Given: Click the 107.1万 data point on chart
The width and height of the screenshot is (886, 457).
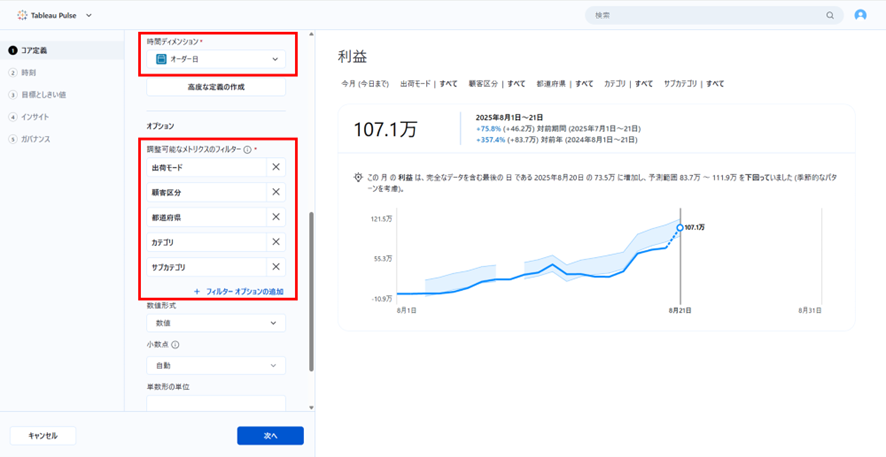Looking at the screenshot, I should click(680, 228).
